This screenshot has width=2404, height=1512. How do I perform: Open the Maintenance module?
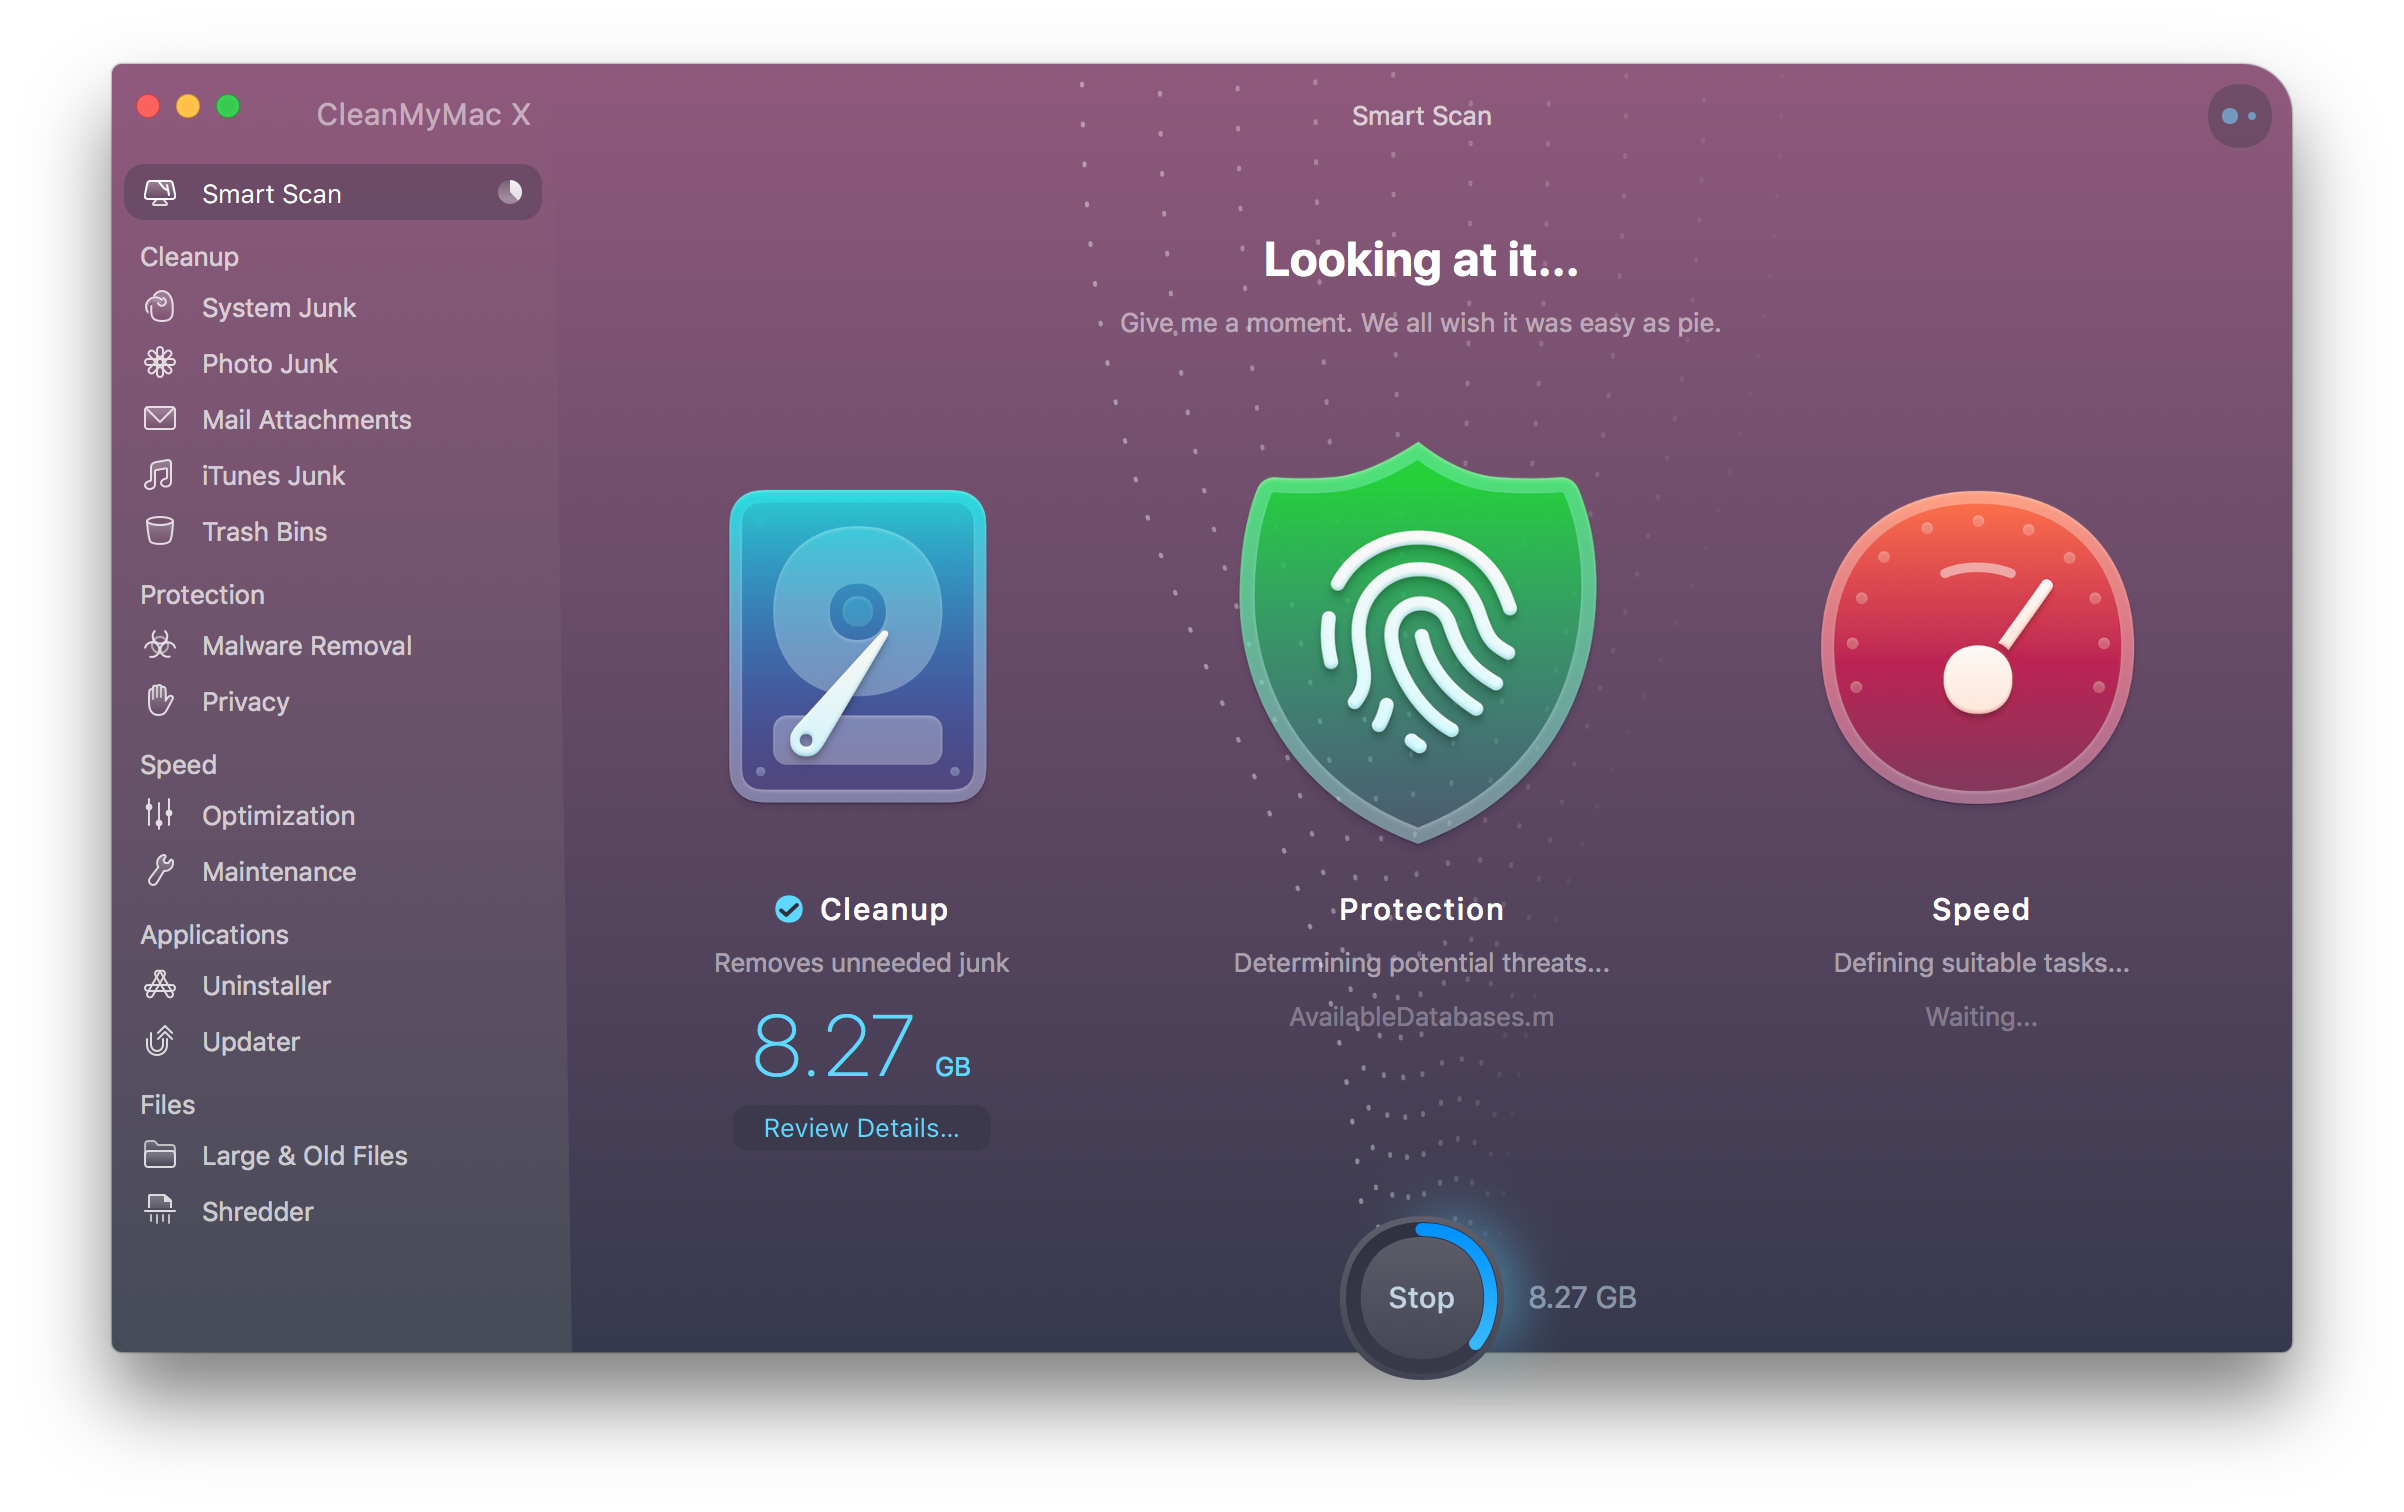pos(279,871)
